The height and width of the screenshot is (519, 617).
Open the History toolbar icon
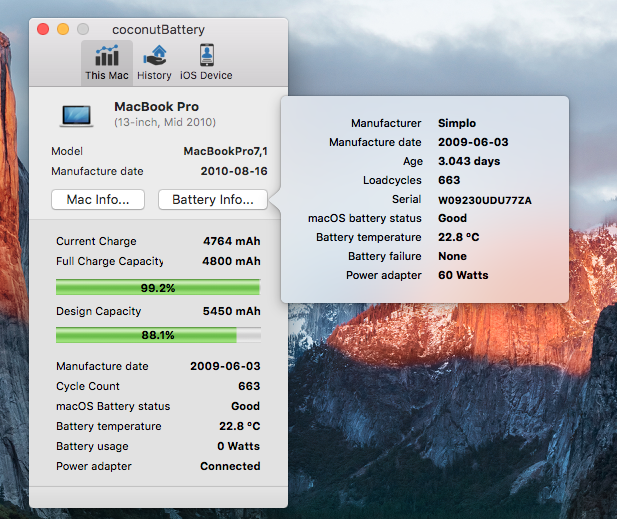154,63
